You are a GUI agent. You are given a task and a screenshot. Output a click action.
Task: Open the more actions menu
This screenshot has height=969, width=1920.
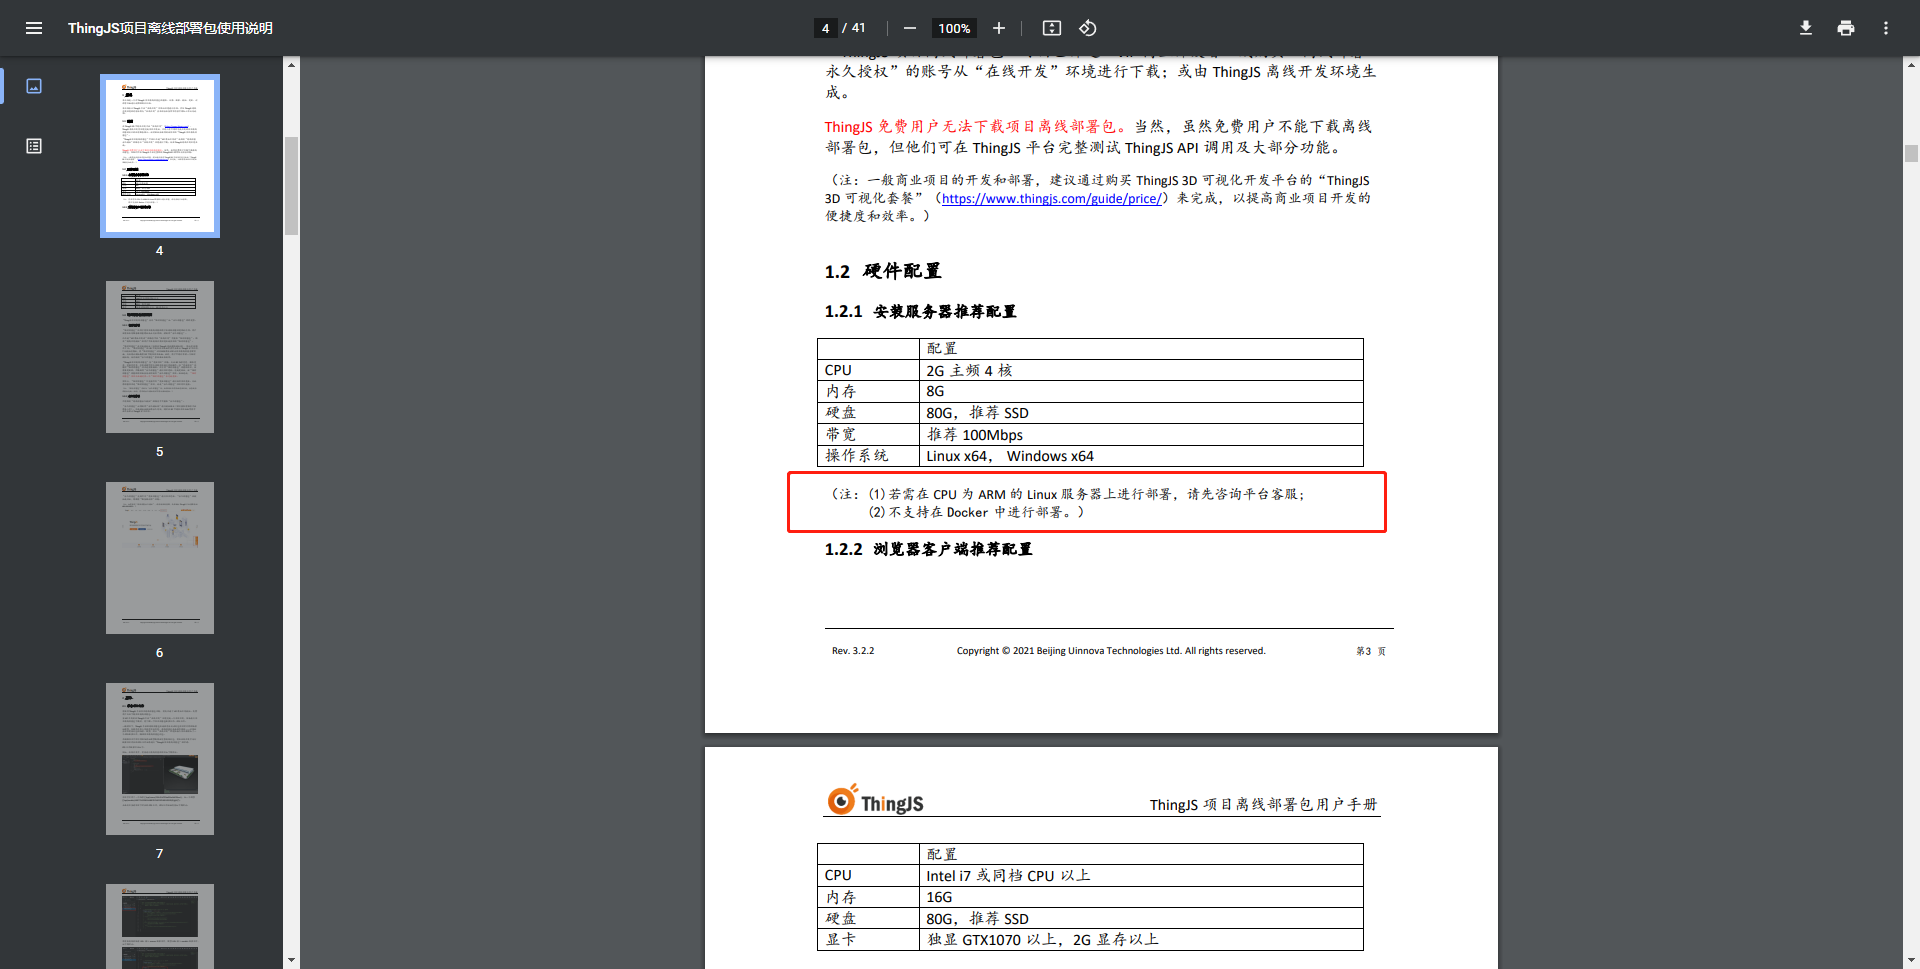[1886, 28]
